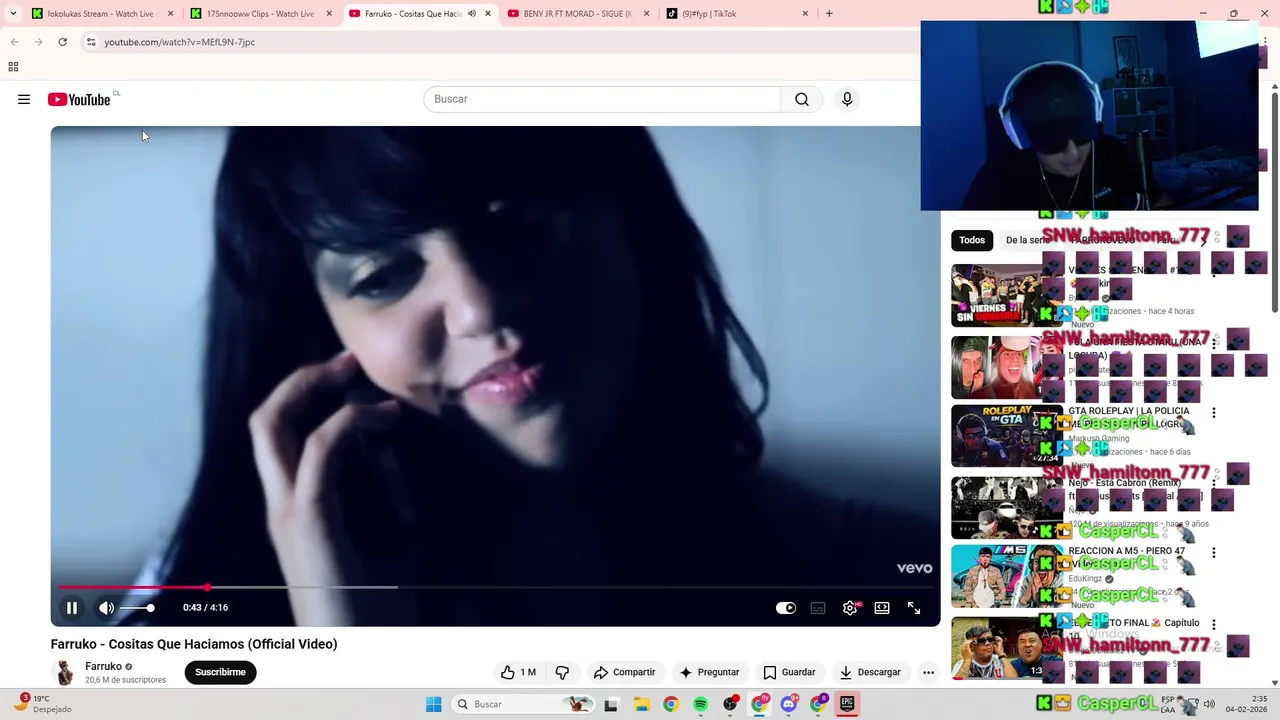Go to the YouTube home logo
The width and height of the screenshot is (1280, 720).
click(x=79, y=99)
